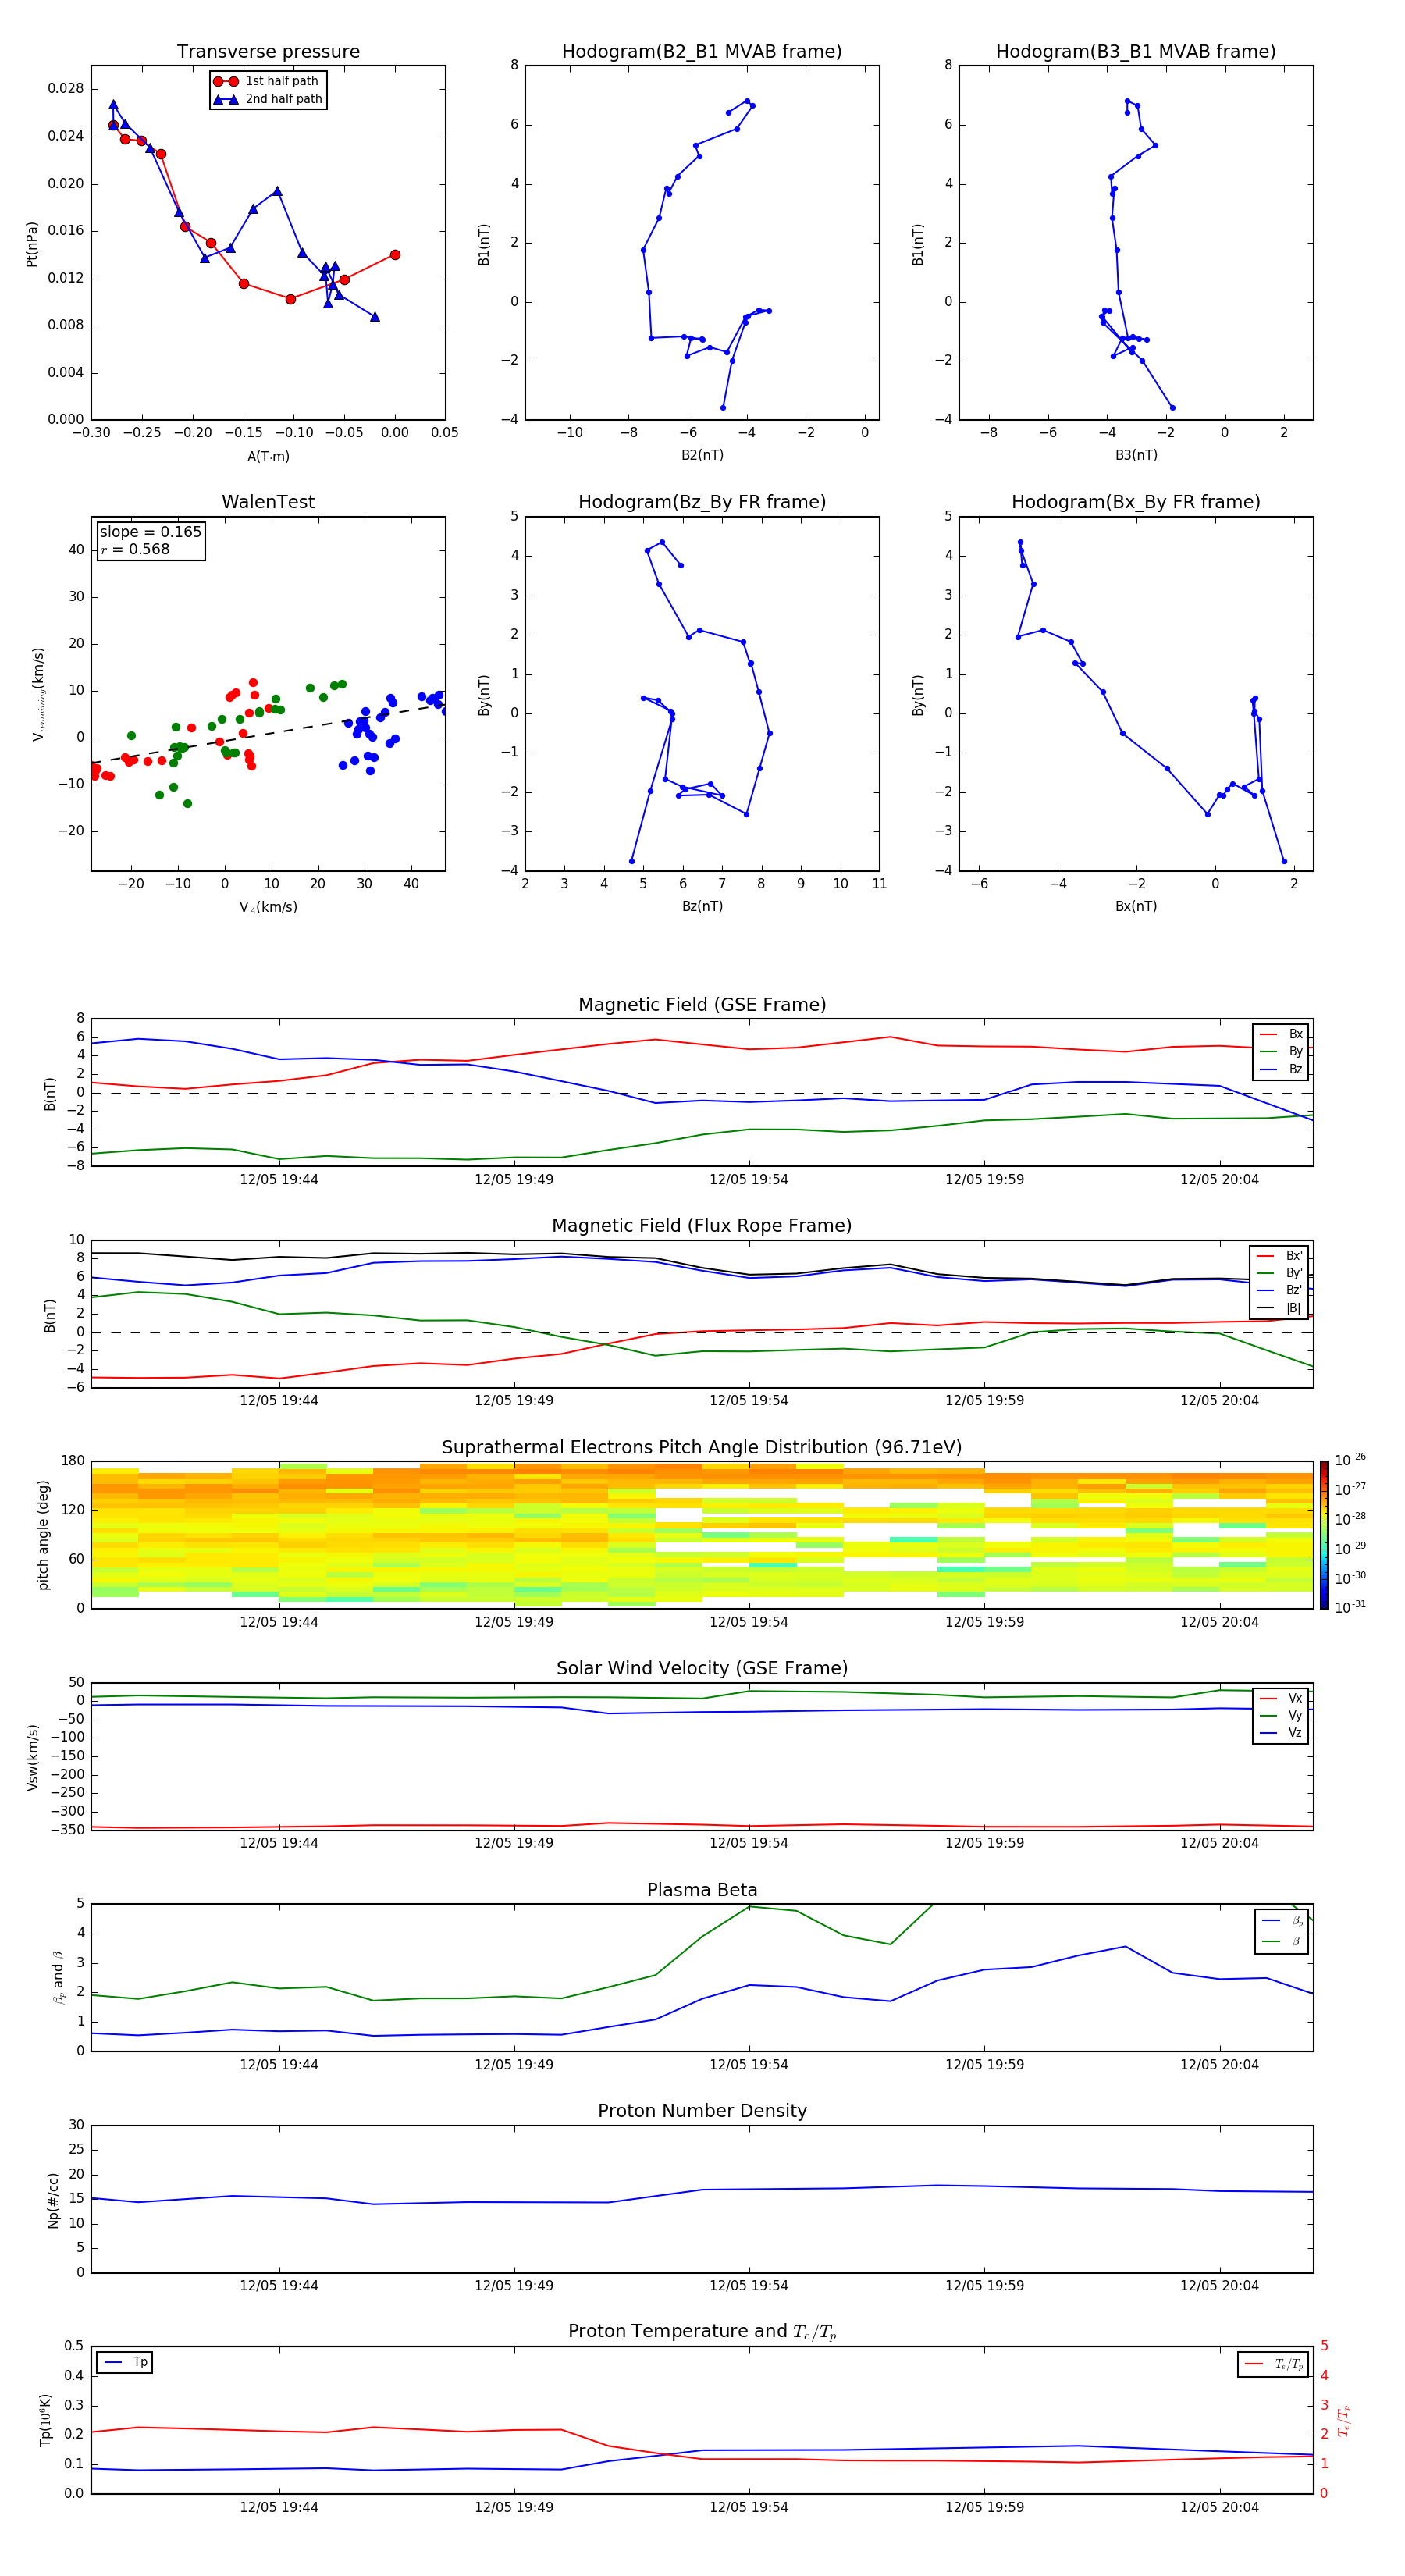
Task: Click the pitch angle color bar
Action: (1323, 1535)
